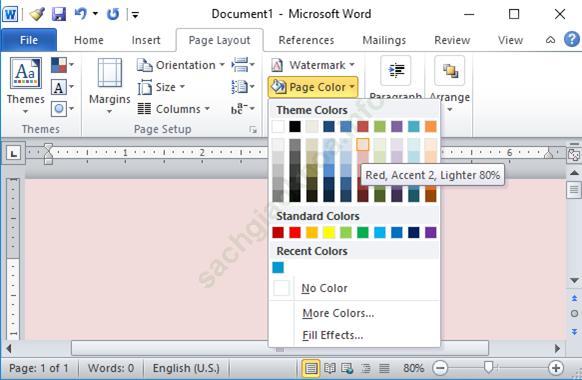Switch to the View tab
The width and height of the screenshot is (582, 380).
click(x=510, y=40)
